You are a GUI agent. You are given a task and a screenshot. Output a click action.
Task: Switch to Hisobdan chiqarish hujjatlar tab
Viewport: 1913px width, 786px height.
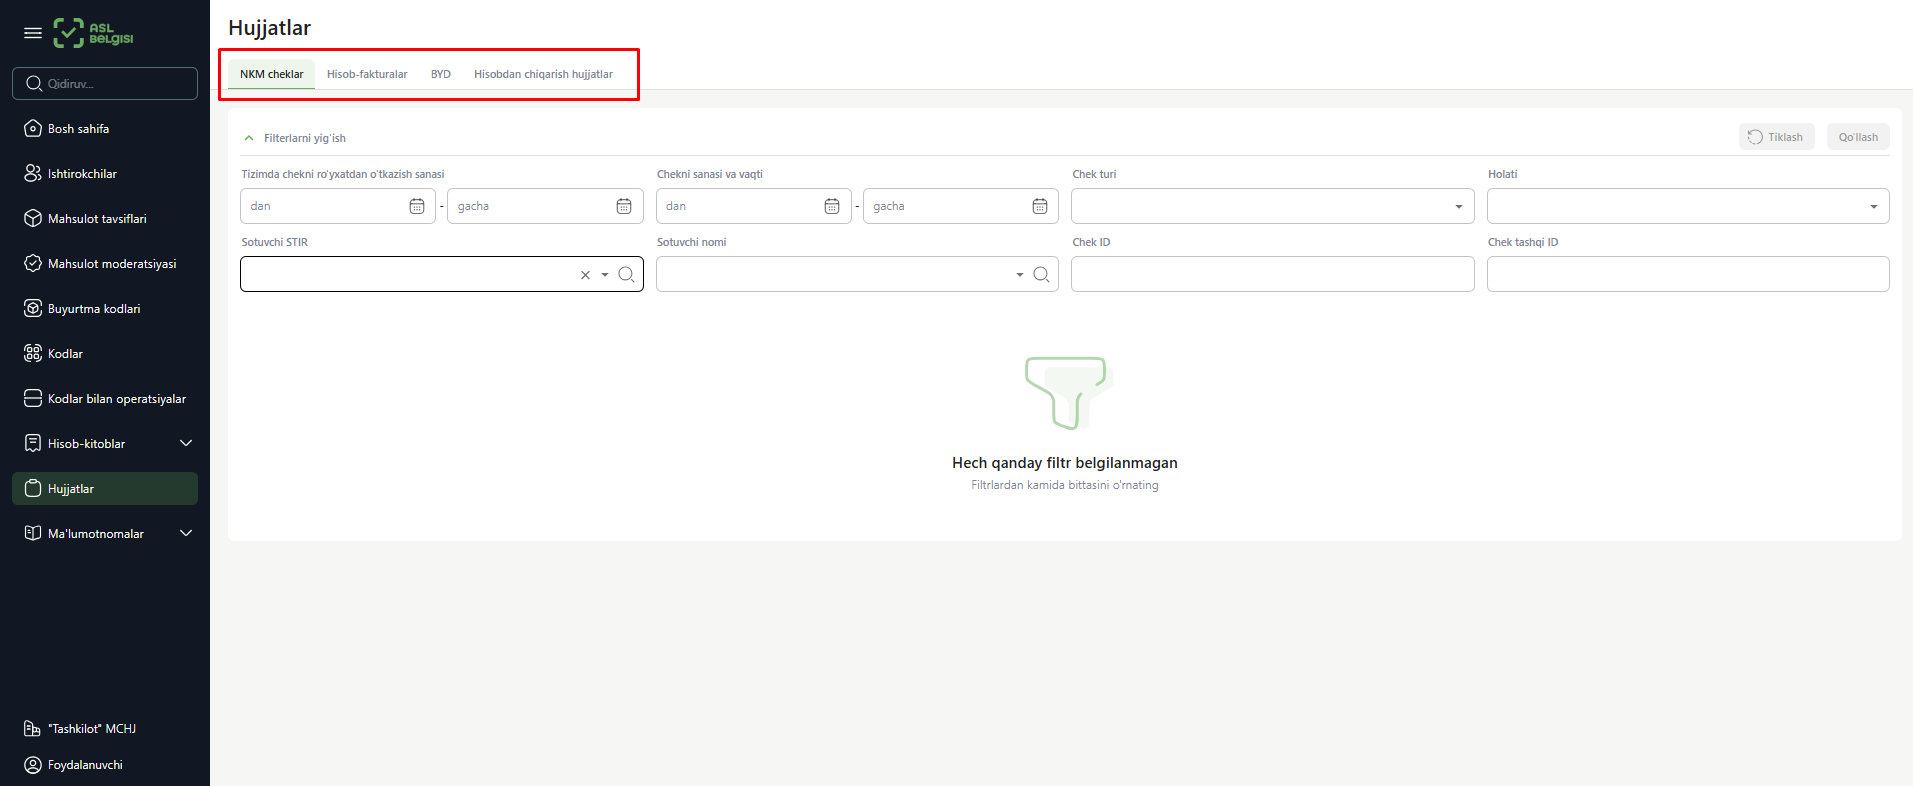543,74
